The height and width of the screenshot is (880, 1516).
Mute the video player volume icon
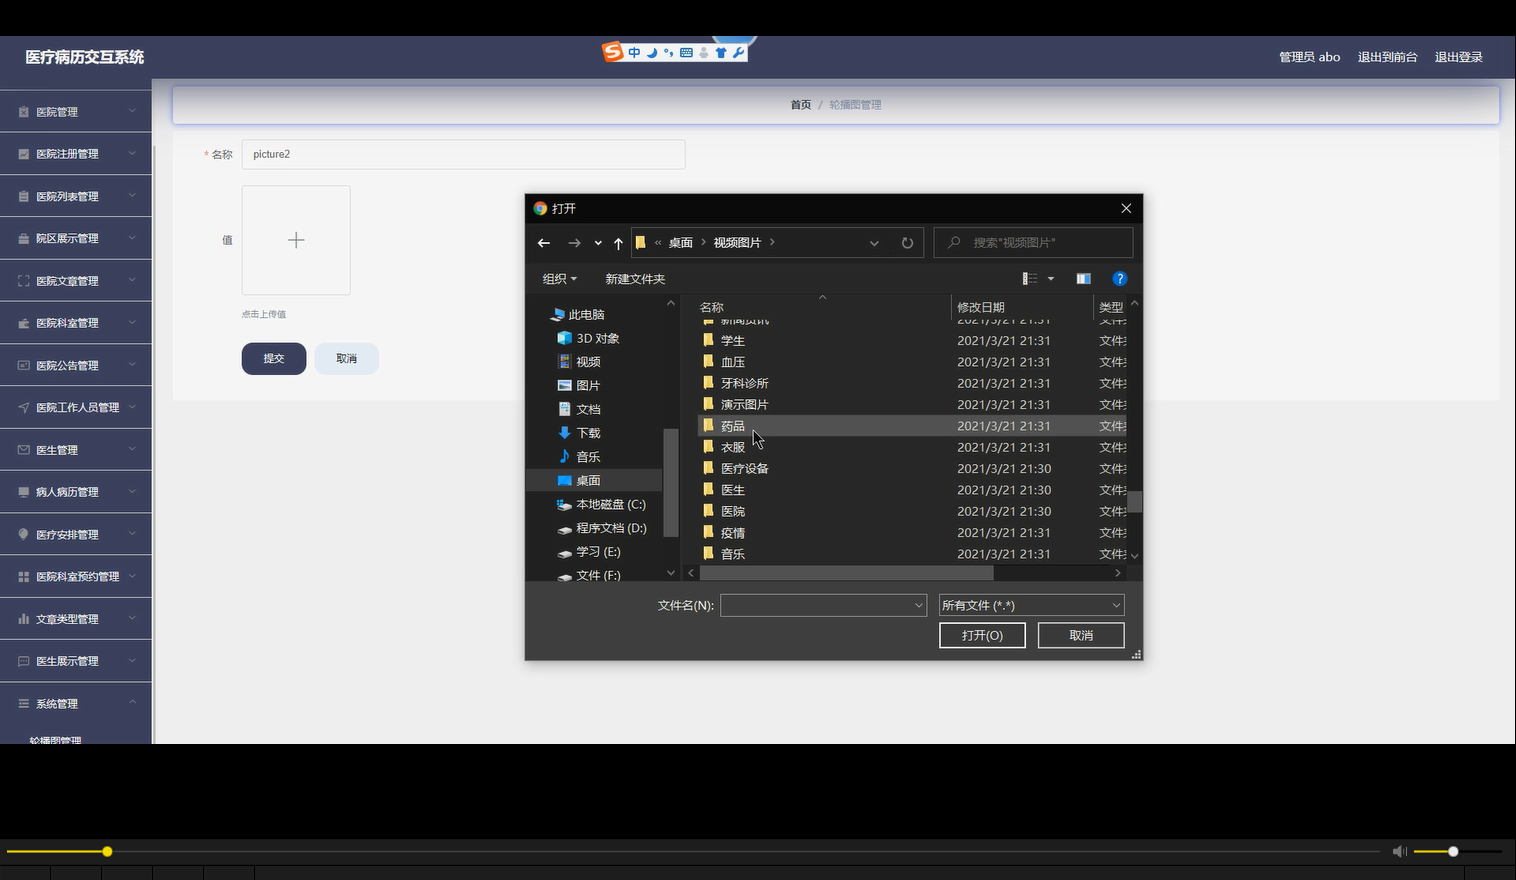click(1400, 851)
